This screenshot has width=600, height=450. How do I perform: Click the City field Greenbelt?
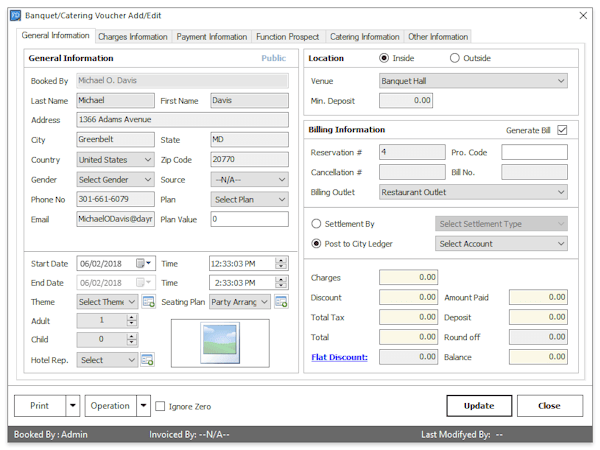click(116, 139)
